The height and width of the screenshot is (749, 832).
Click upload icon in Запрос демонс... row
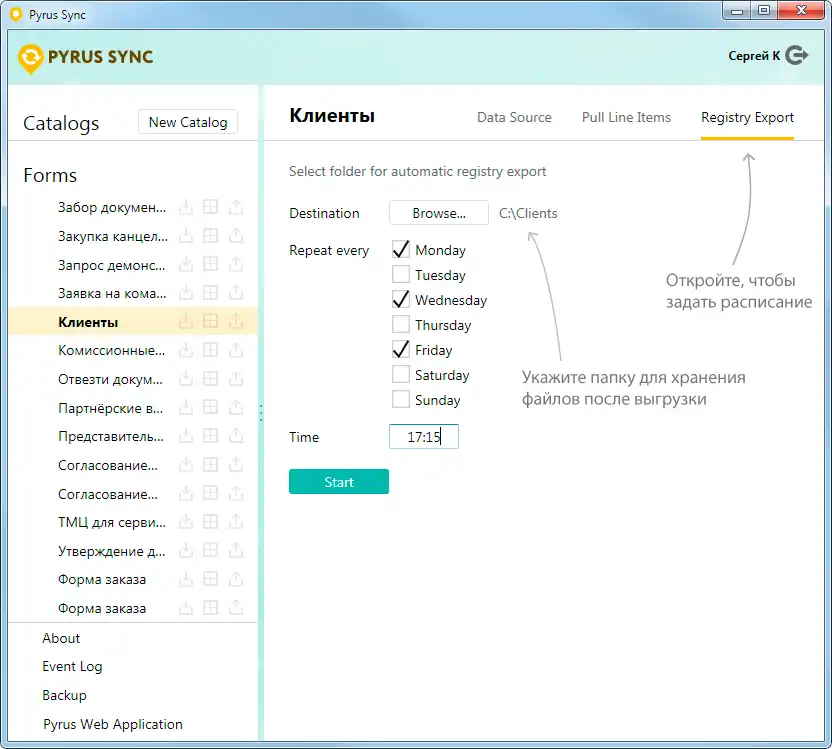(x=236, y=264)
